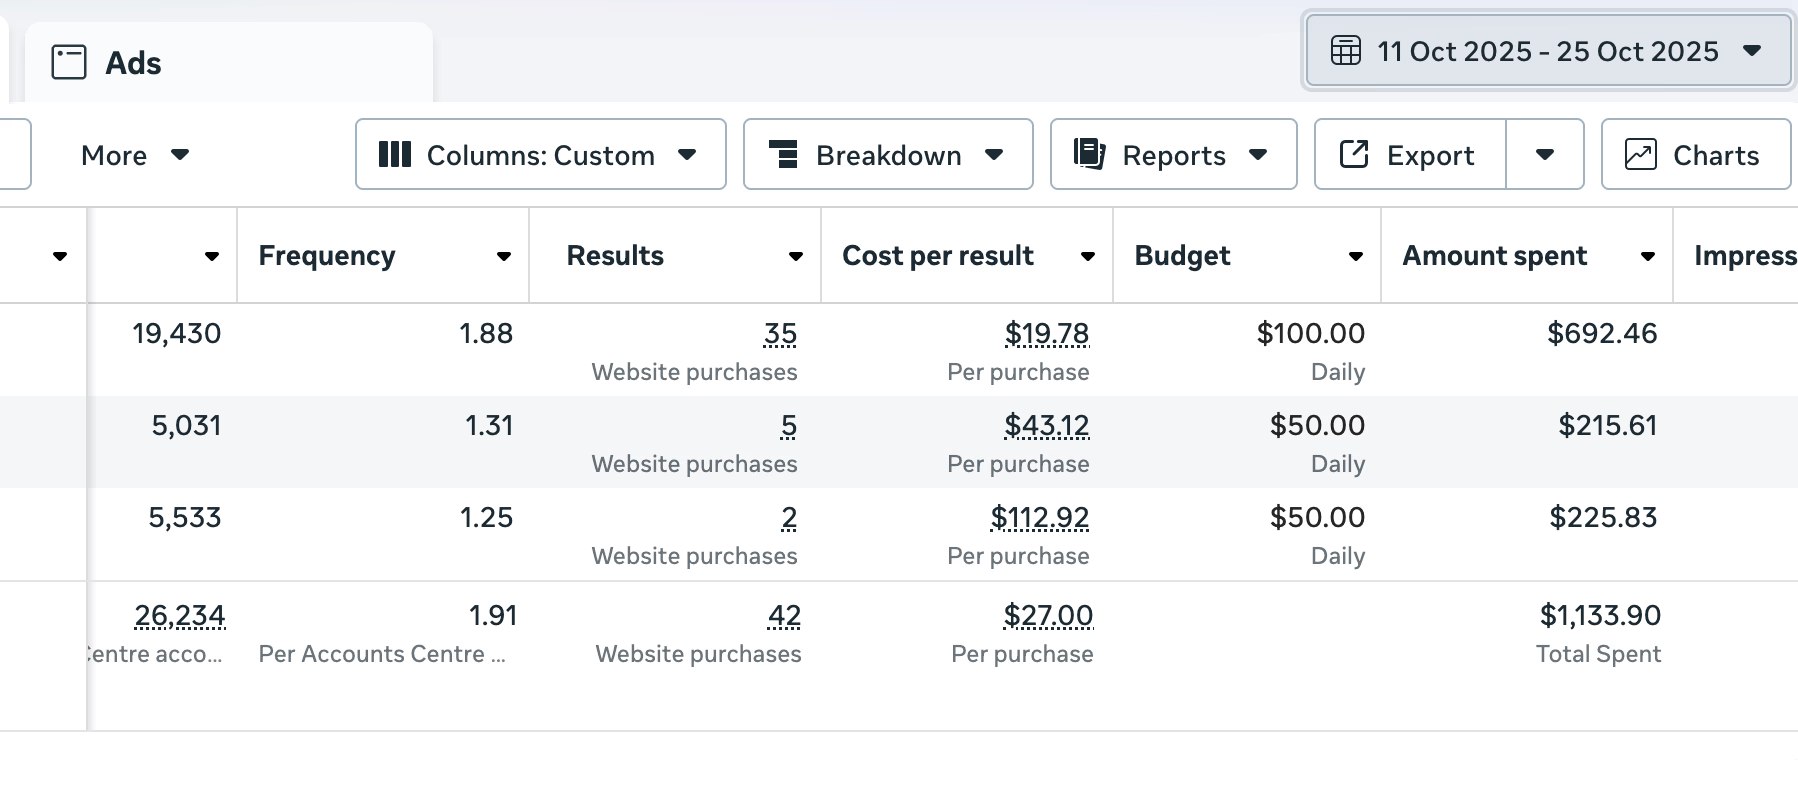Select the $692.46 amount spent cell

1602,333
